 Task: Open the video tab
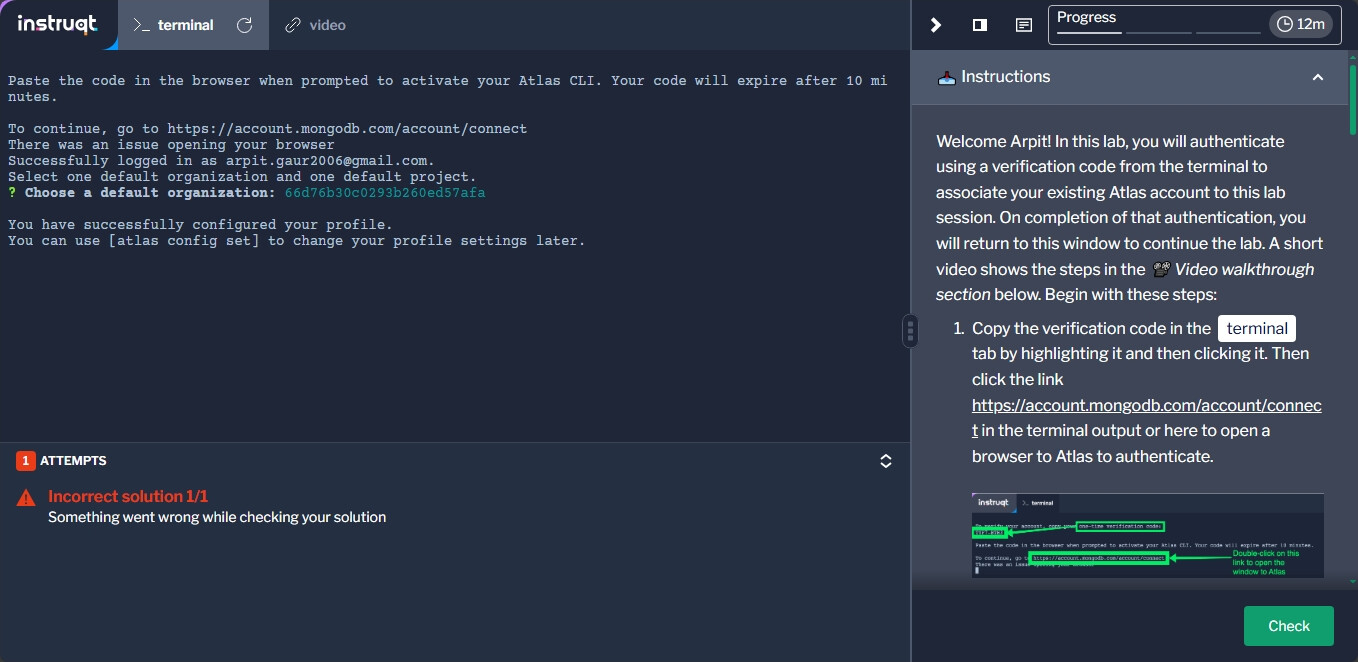tap(315, 25)
